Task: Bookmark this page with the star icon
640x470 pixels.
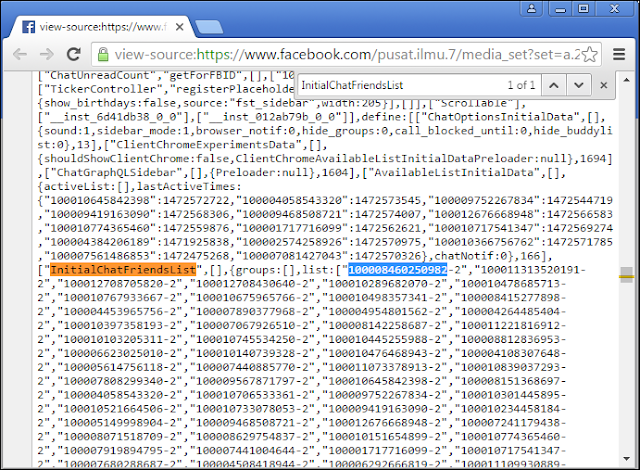Action: click(589, 54)
